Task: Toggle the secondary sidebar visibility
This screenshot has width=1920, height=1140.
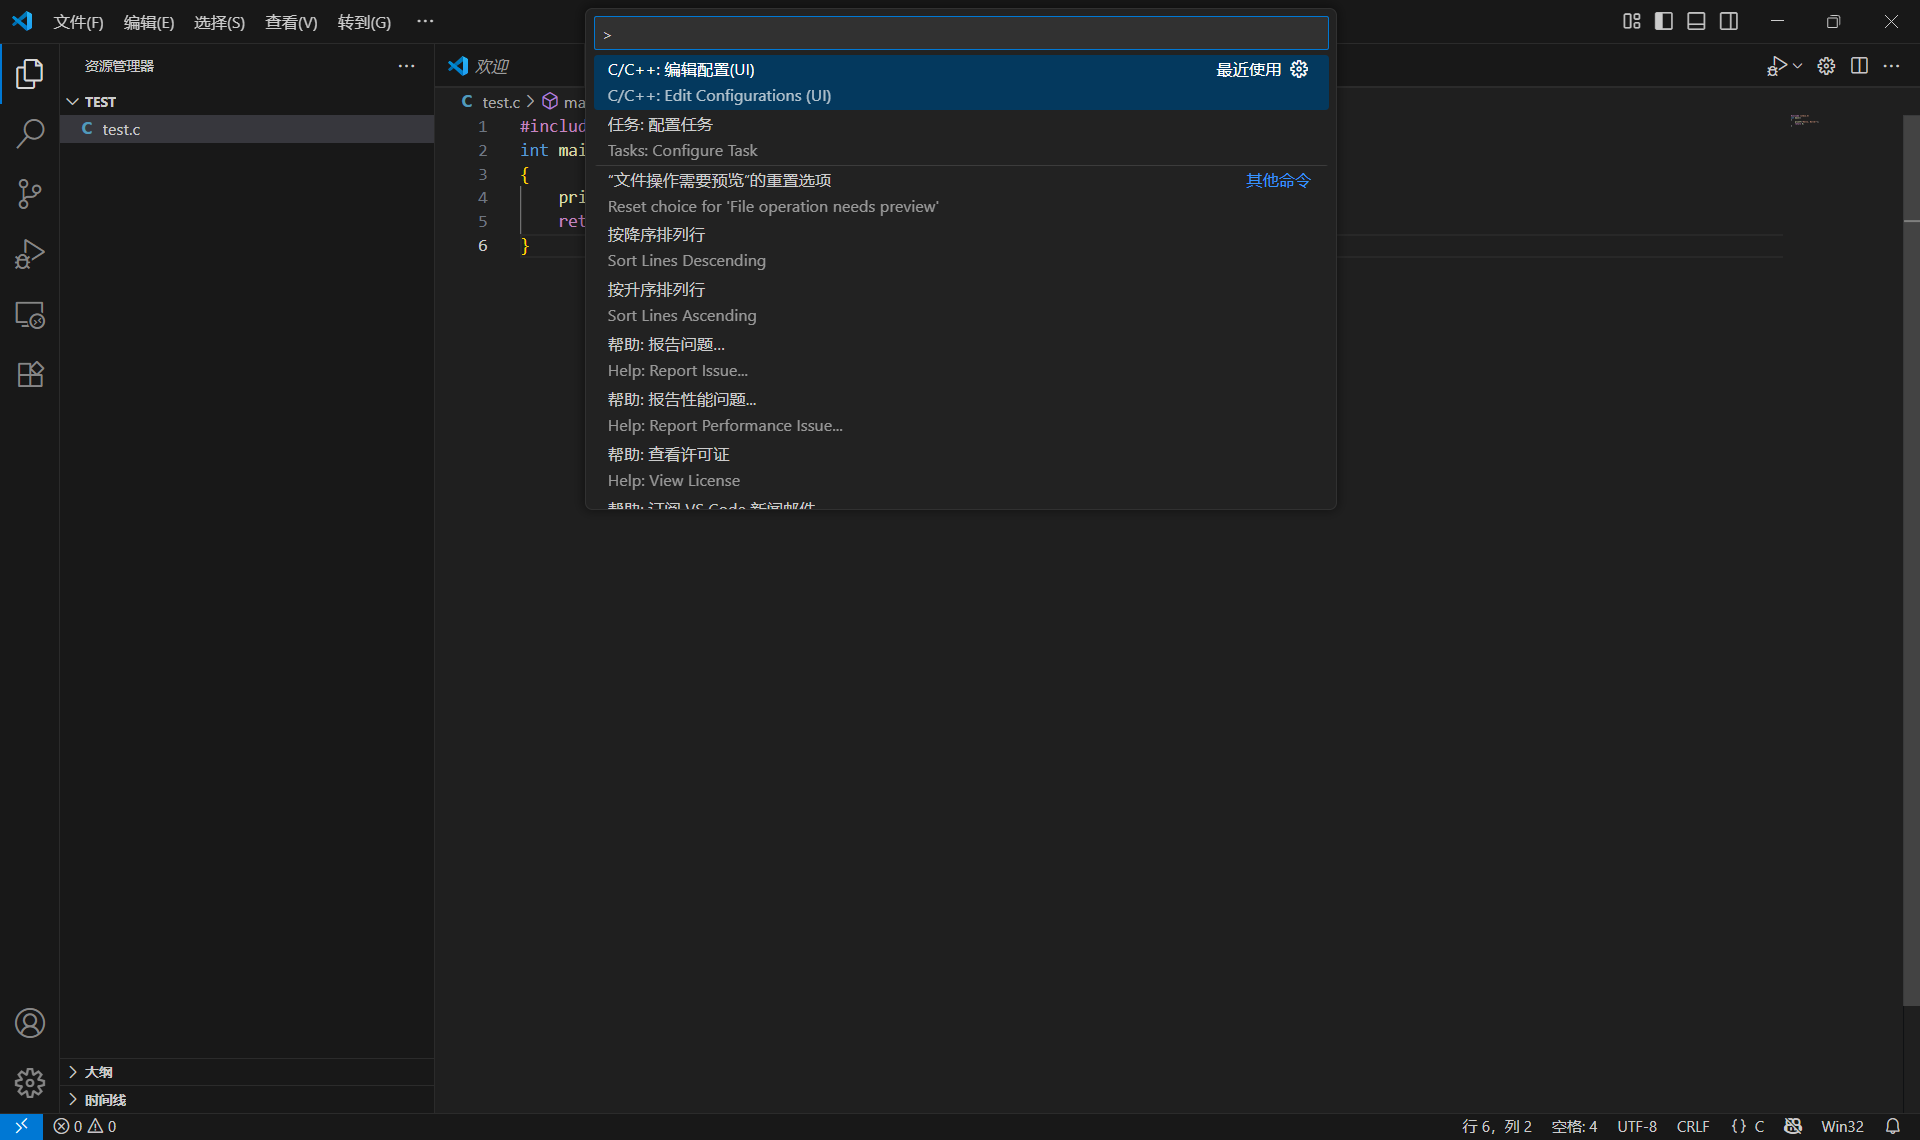Action: point(1729,20)
